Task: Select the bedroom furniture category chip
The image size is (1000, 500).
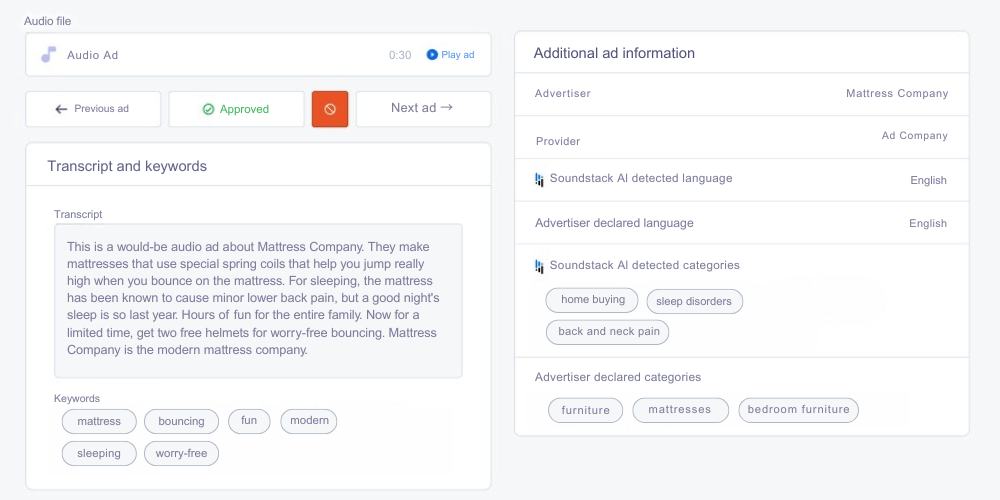Action: (x=798, y=410)
